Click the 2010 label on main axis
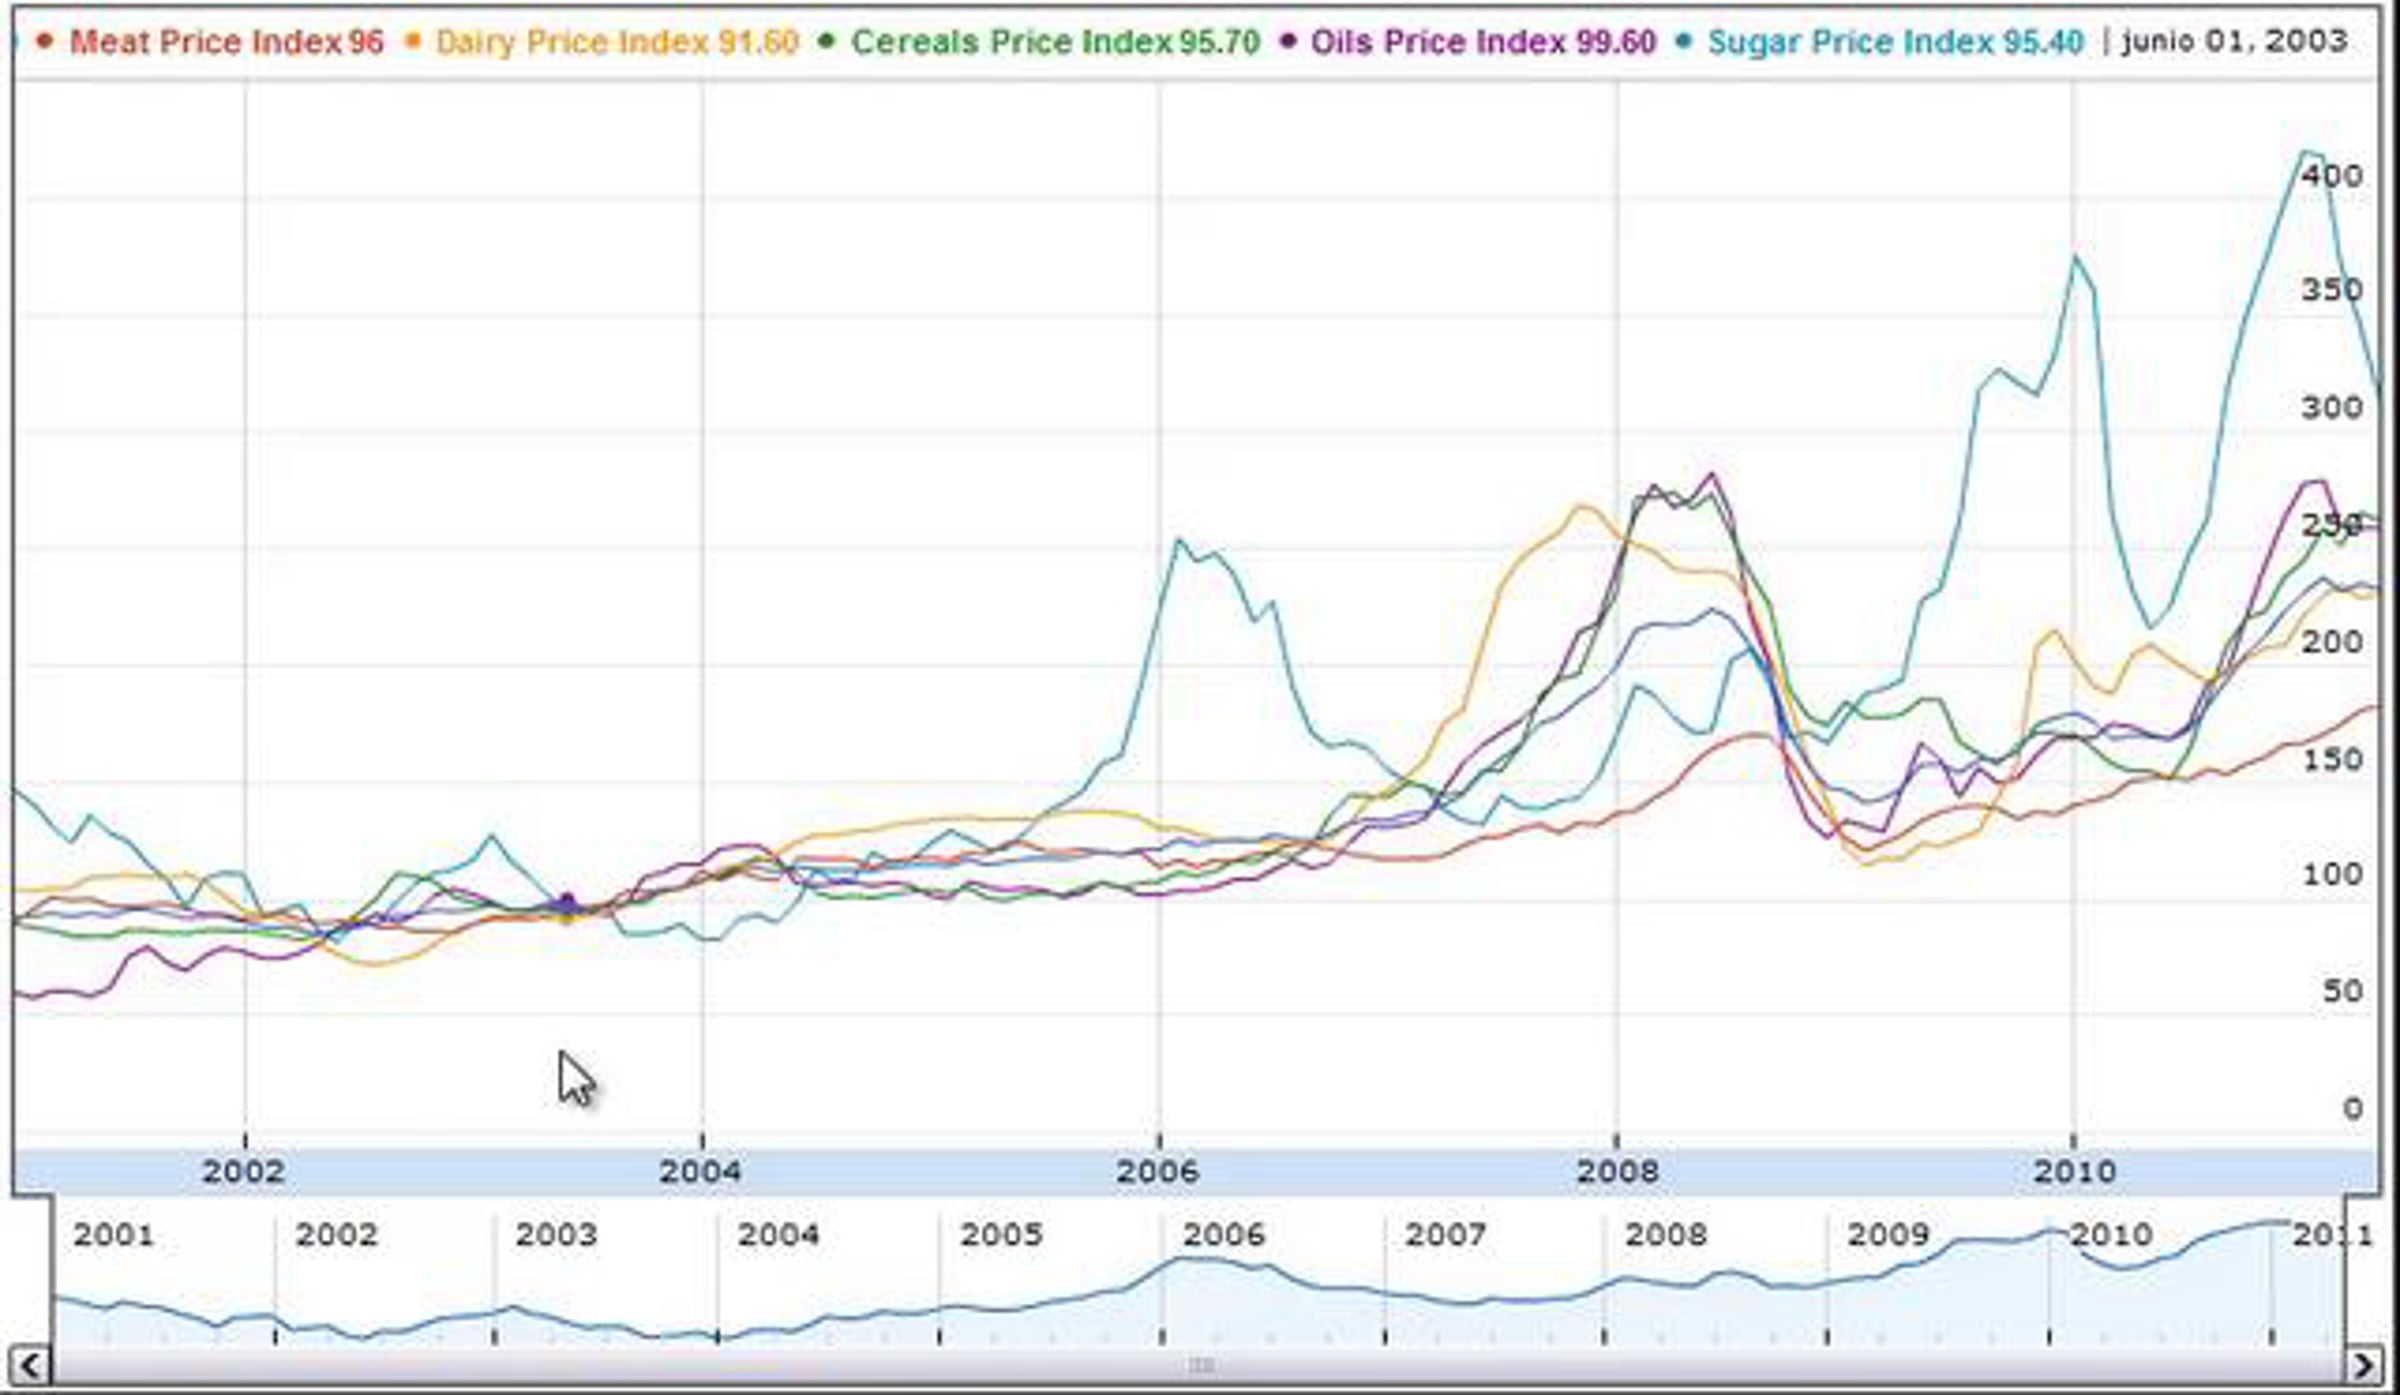This screenshot has width=2400, height=1395. pos(2074,1171)
